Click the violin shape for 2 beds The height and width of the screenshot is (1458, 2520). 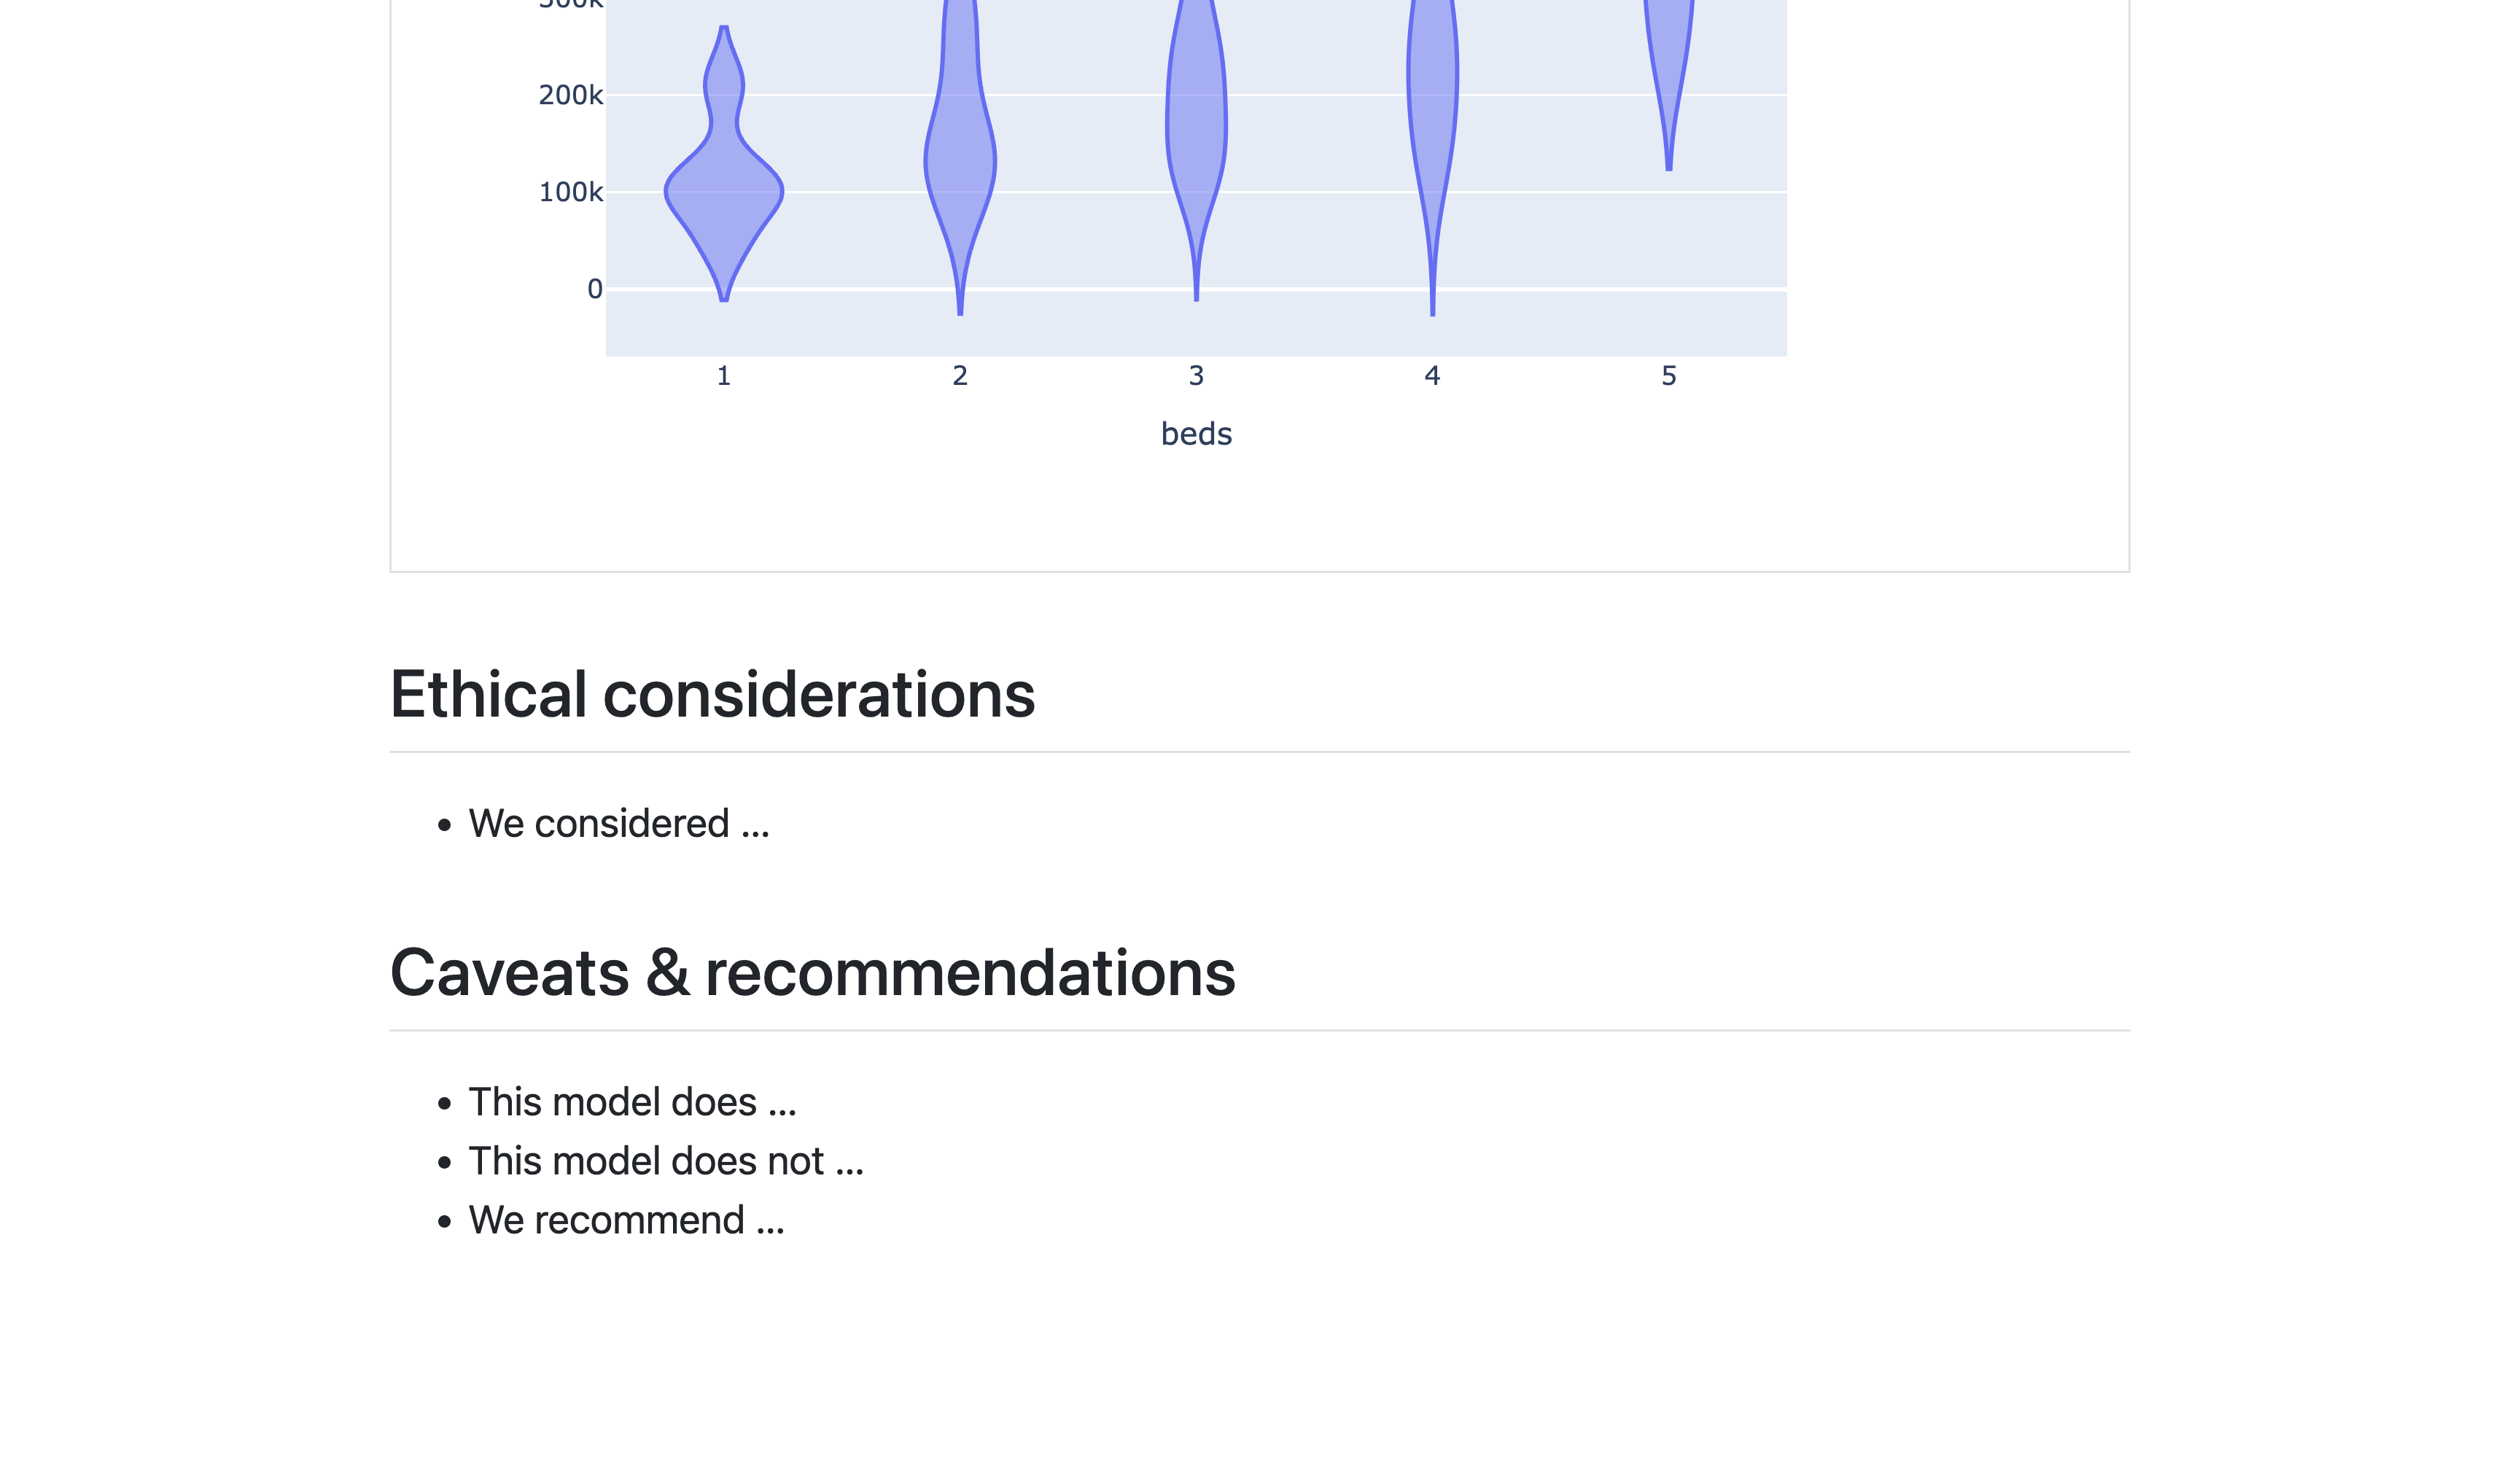pos(960,160)
